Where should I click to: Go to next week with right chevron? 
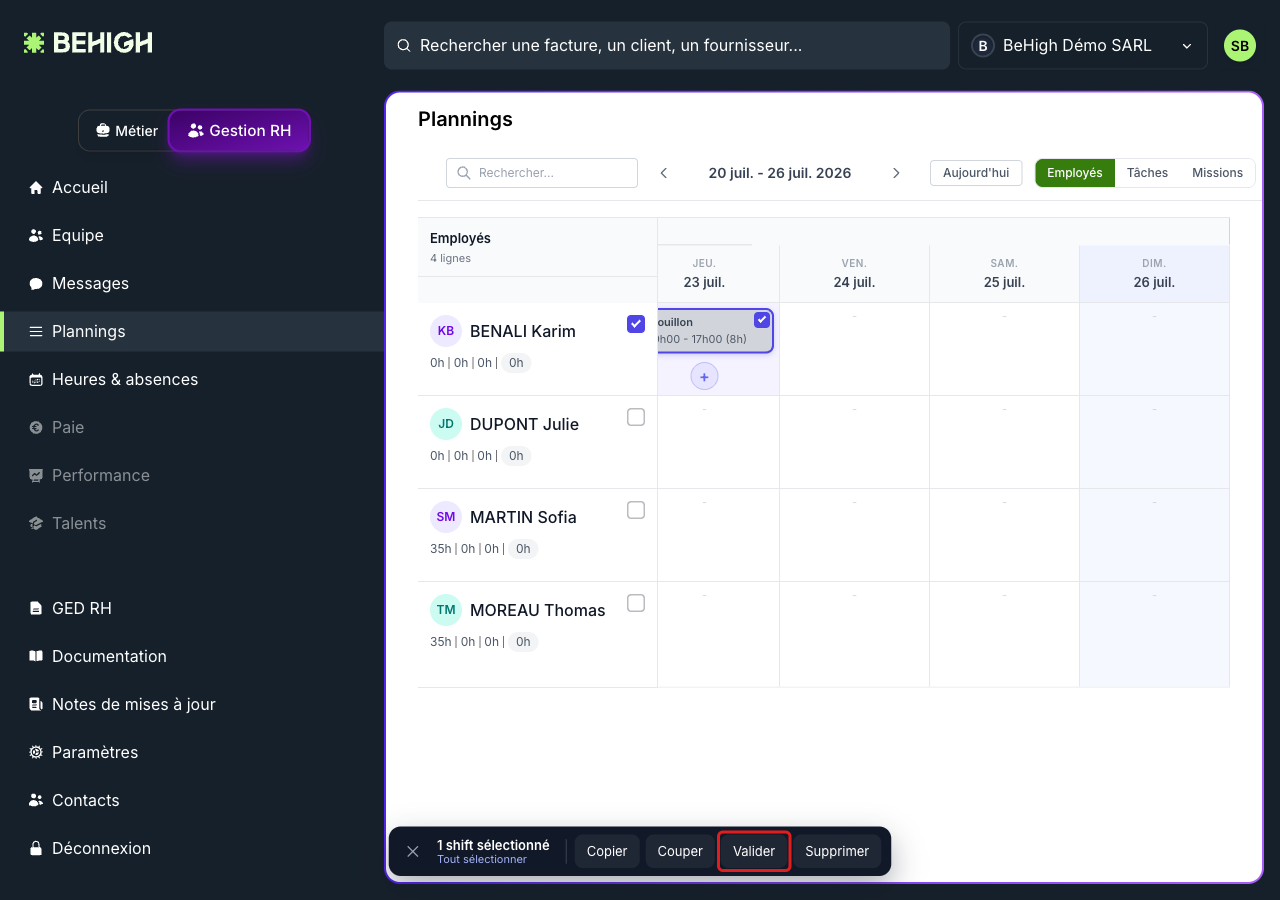896,173
